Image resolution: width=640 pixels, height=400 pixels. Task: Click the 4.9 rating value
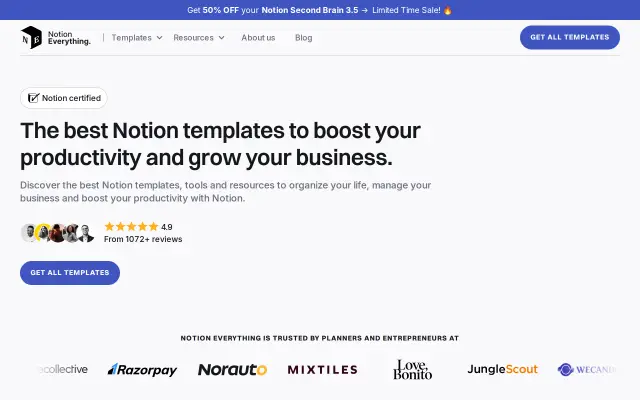coord(167,227)
